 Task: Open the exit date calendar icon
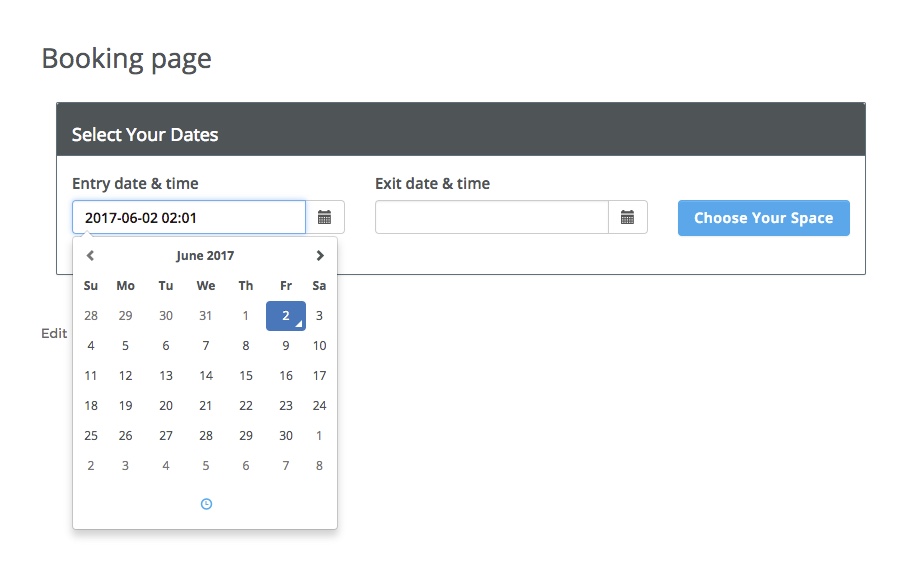point(627,217)
